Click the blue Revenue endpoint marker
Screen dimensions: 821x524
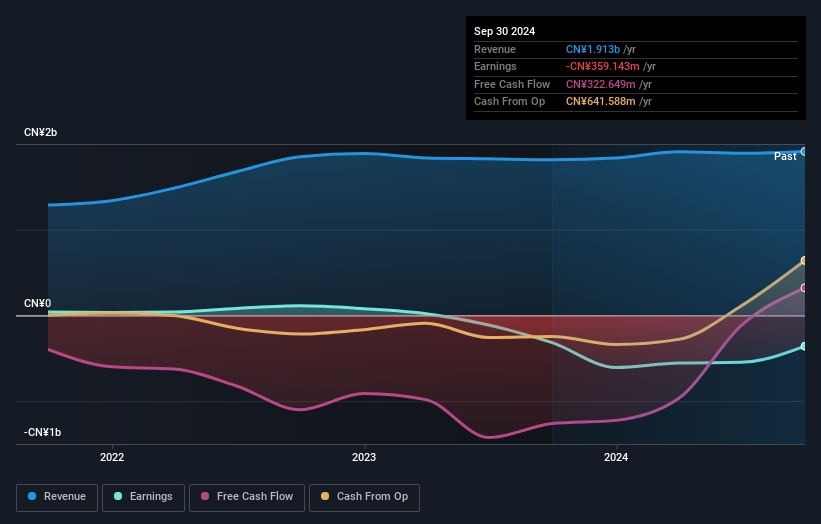pos(804,152)
